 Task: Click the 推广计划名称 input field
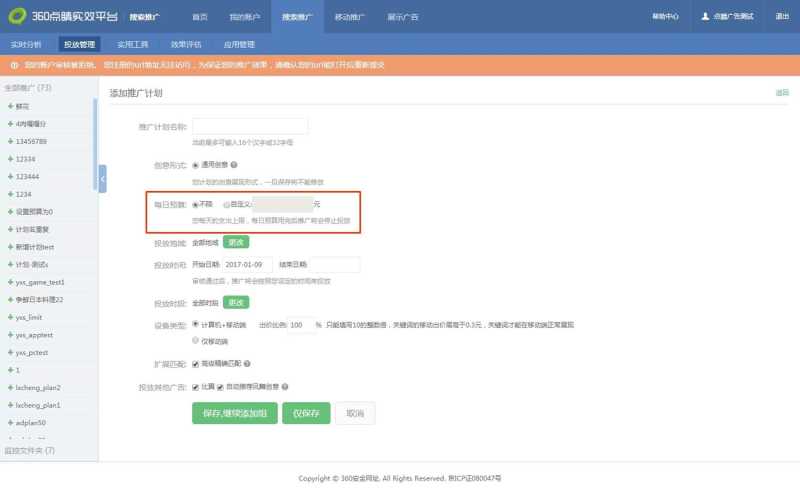tap(249, 127)
